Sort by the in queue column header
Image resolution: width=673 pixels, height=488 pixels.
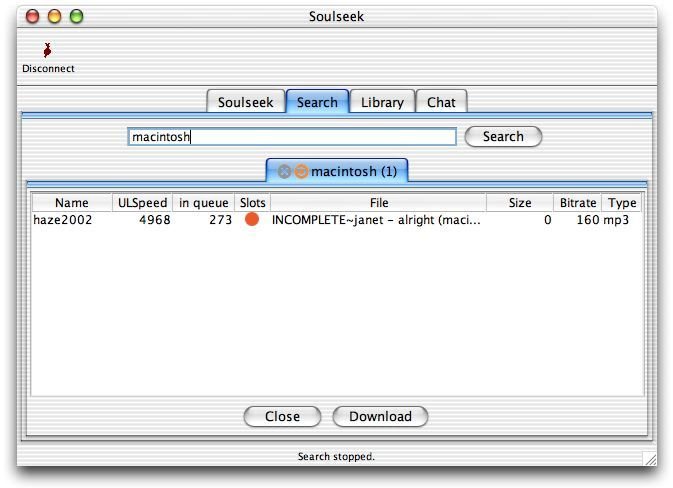[x=203, y=203]
